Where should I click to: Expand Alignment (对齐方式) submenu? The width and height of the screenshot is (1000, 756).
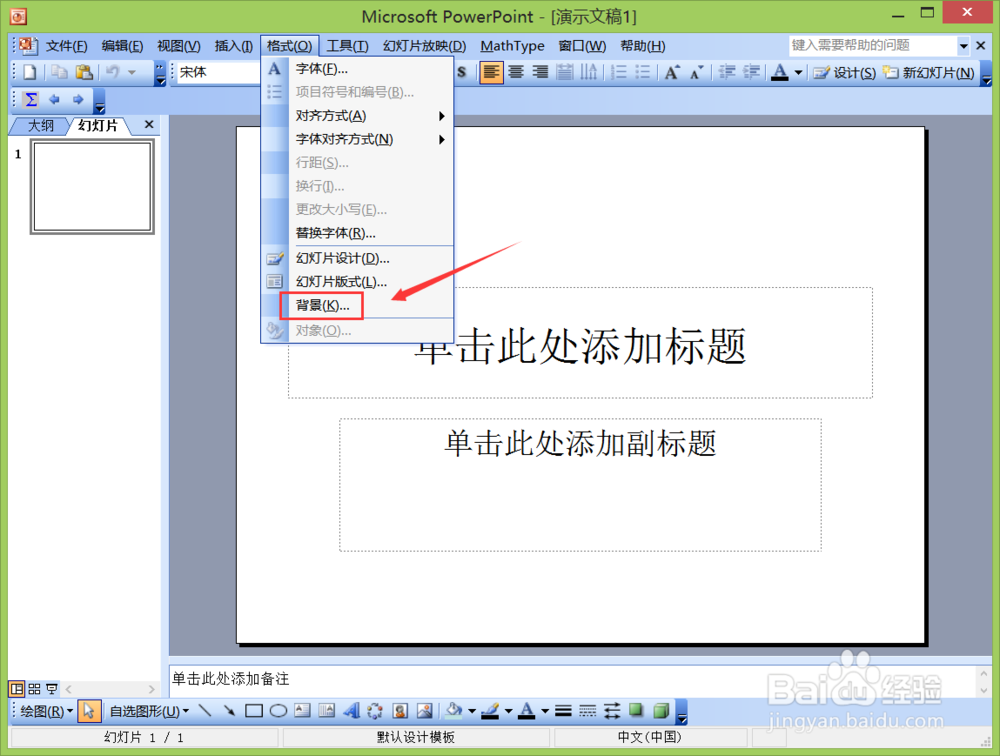(357, 115)
